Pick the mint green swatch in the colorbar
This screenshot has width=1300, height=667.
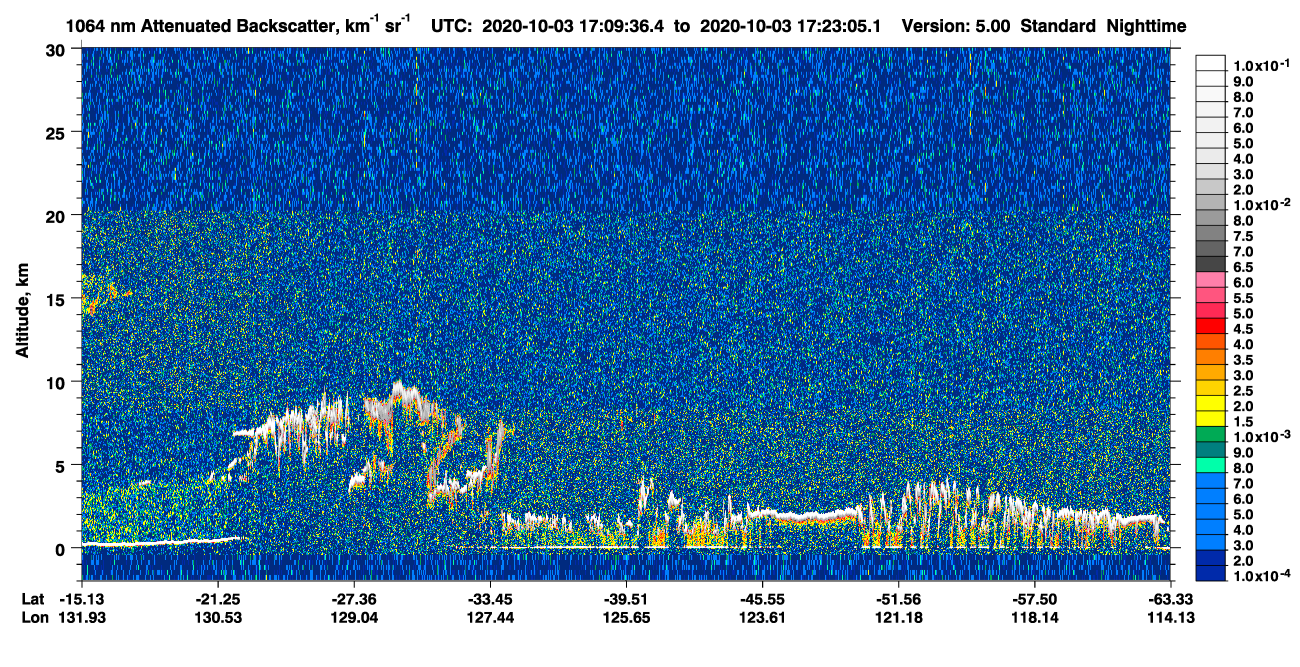(x=1211, y=465)
